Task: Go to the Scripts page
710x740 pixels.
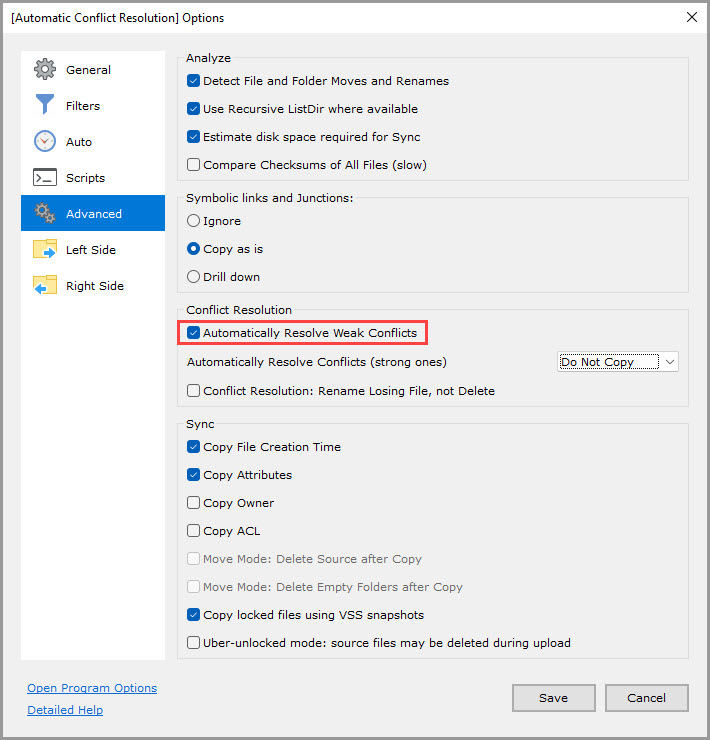Action: (x=93, y=177)
